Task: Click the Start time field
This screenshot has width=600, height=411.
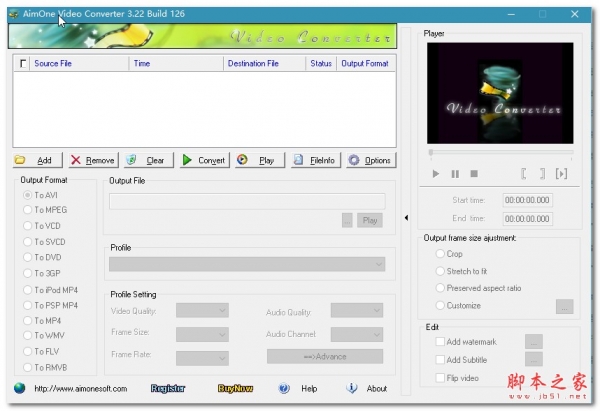Action: (x=528, y=200)
